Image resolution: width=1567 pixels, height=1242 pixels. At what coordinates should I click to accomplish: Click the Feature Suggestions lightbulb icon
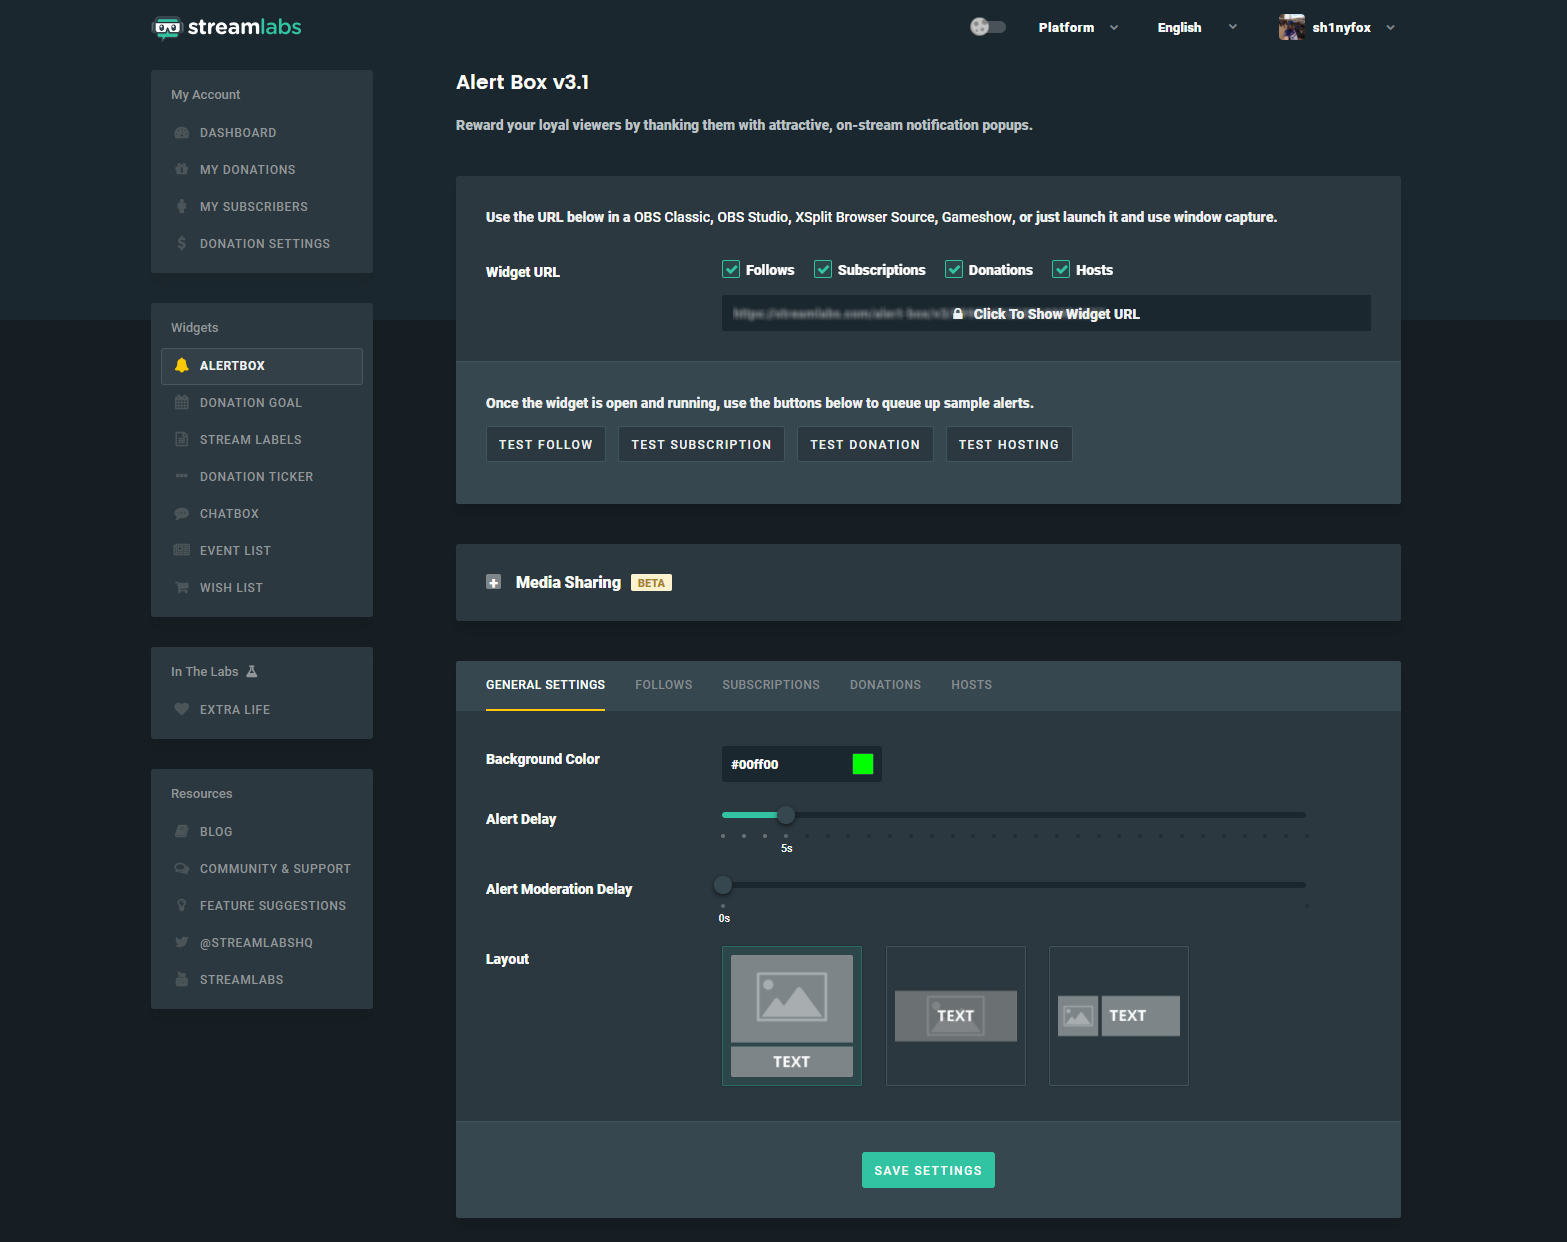[182, 906]
